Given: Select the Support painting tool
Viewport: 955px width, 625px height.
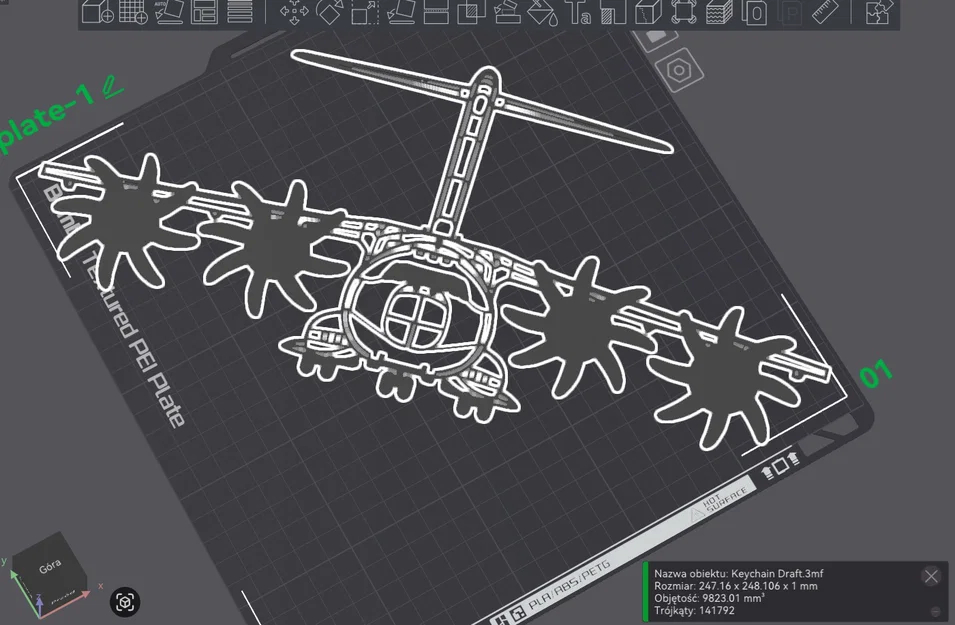Looking at the screenshot, I should click(506, 14).
